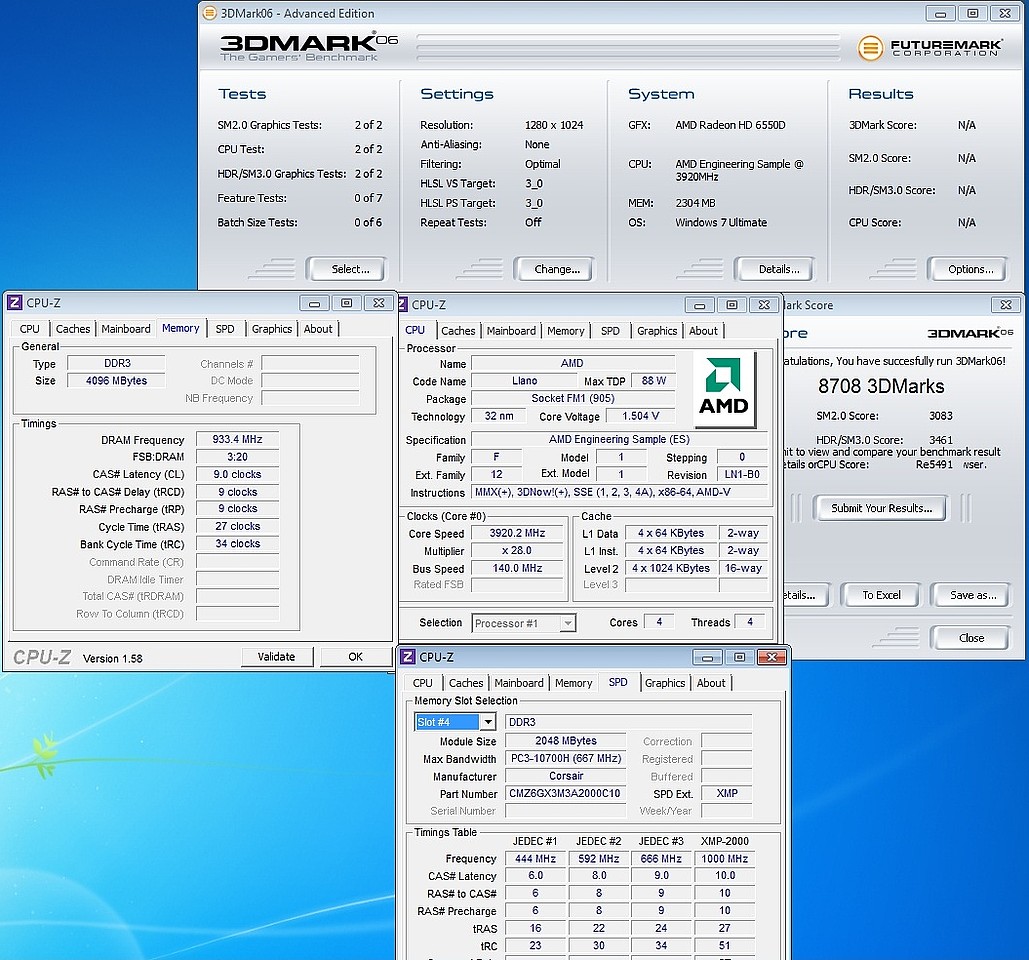Click the Z icon of the CPU-Z SPD window

pos(408,657)
